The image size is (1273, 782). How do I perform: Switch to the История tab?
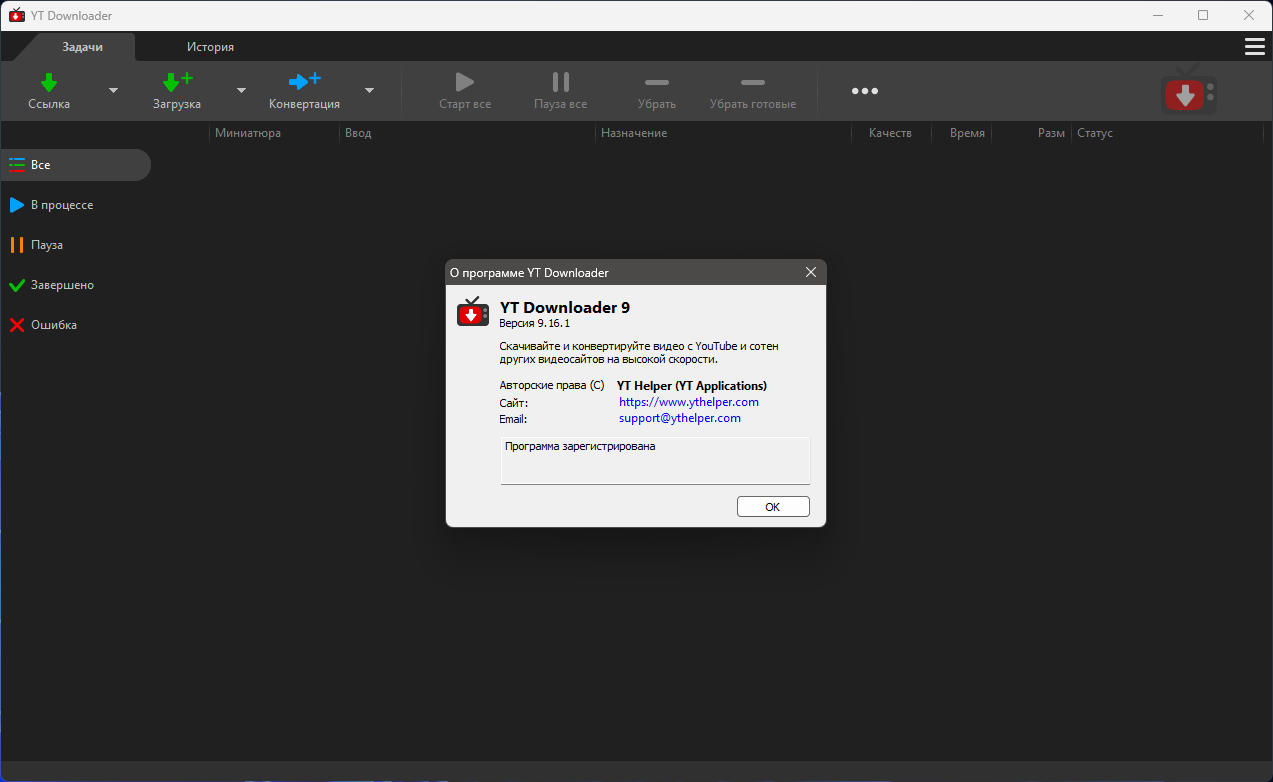pos(210,47)
